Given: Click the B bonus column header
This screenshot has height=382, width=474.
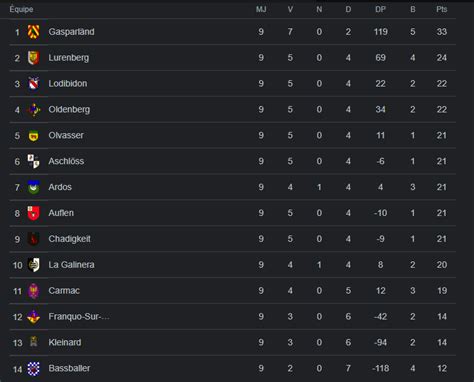Looking at the screenshot, I should (x=413, y=9).
